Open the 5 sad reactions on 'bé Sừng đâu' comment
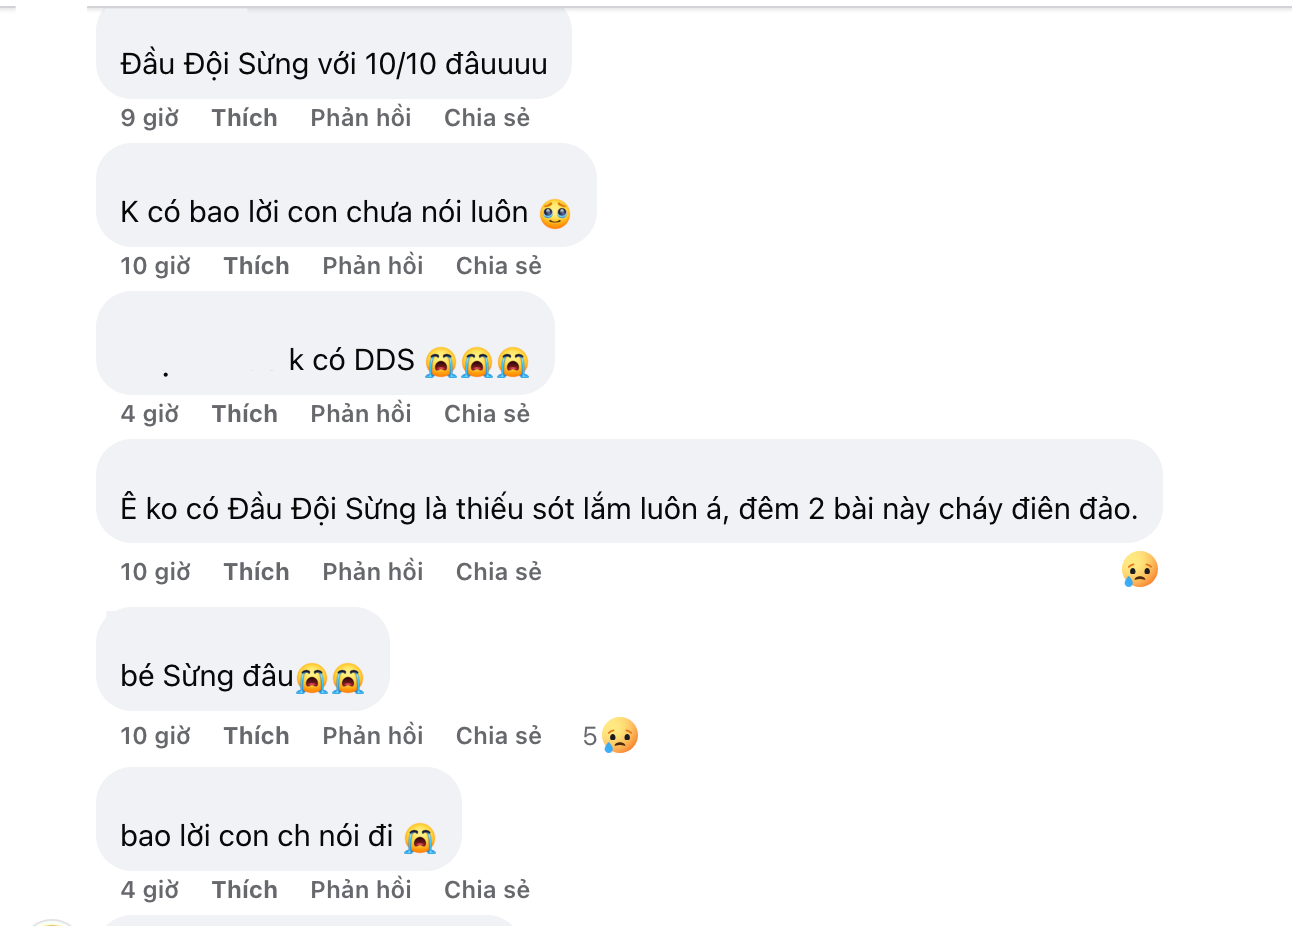The width and height of the screenshot is (1292, 926). pos(610,736)
